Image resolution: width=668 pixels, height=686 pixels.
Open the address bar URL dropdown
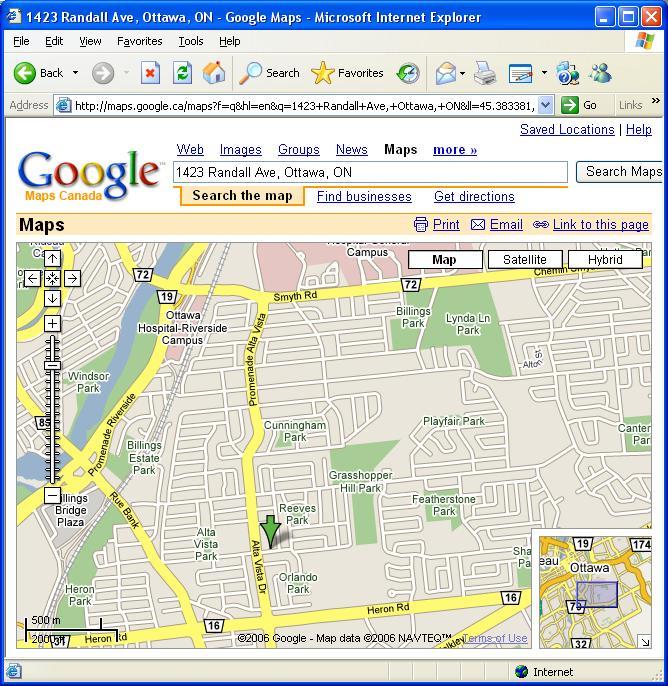(x=545, y=105)
